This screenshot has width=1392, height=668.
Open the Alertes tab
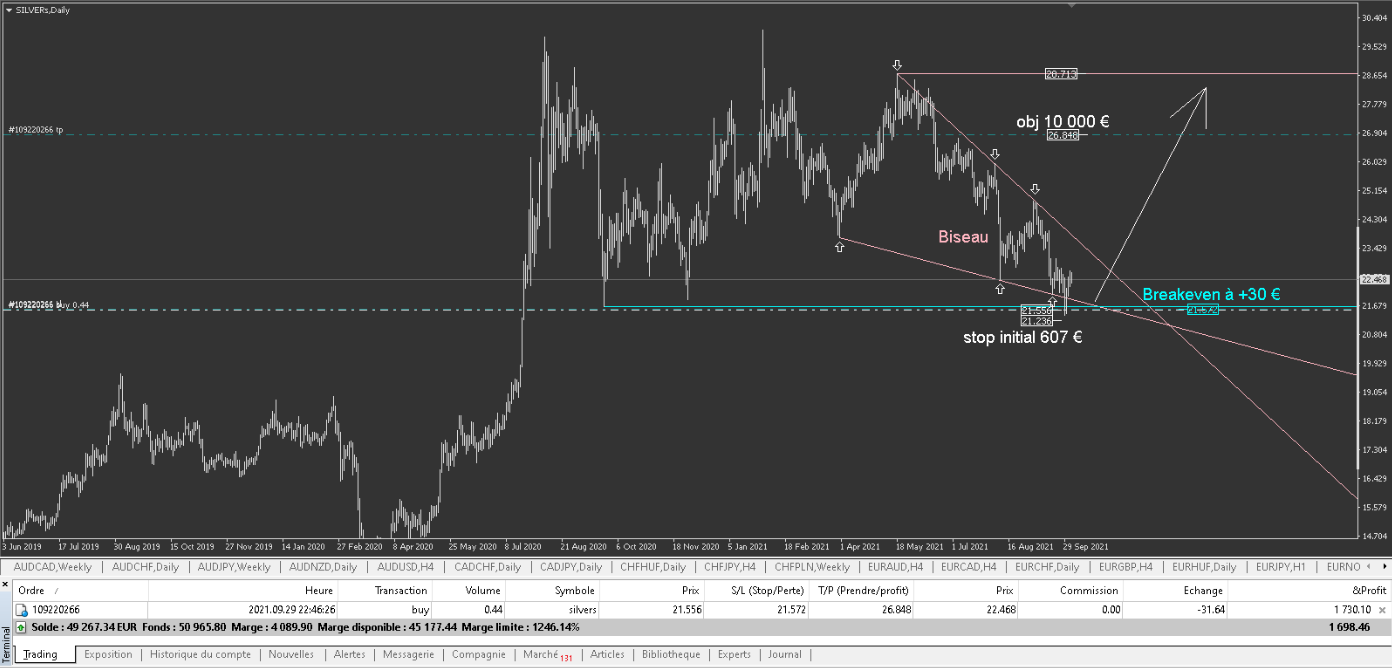point(349,654)
